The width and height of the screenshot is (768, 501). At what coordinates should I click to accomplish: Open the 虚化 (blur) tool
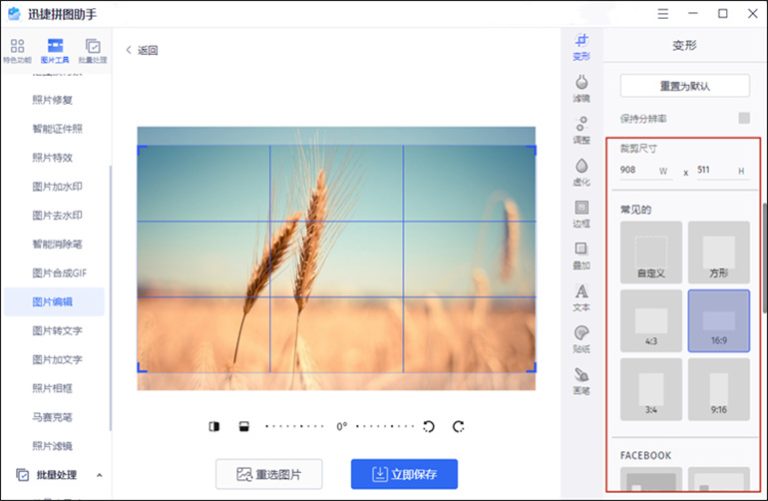pyautogui.click(x=581, y=171)
